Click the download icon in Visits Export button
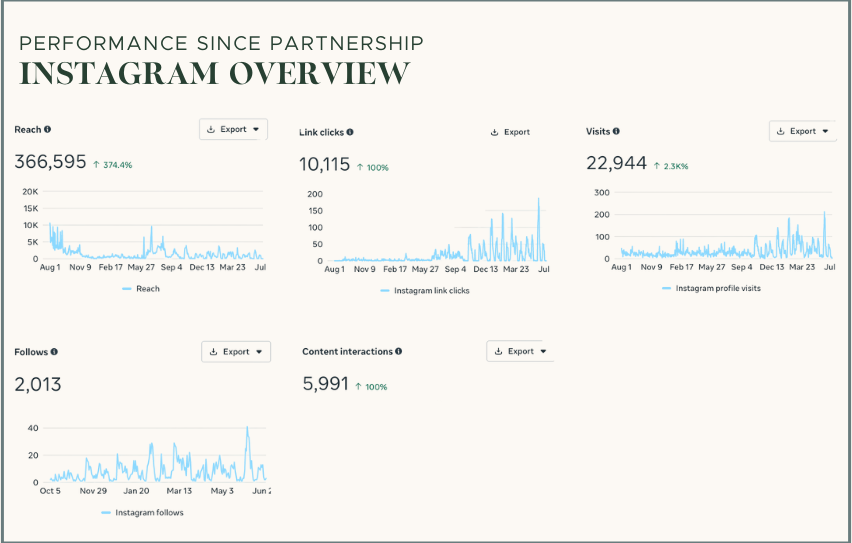The image size is (852, 543). (780, 131)
